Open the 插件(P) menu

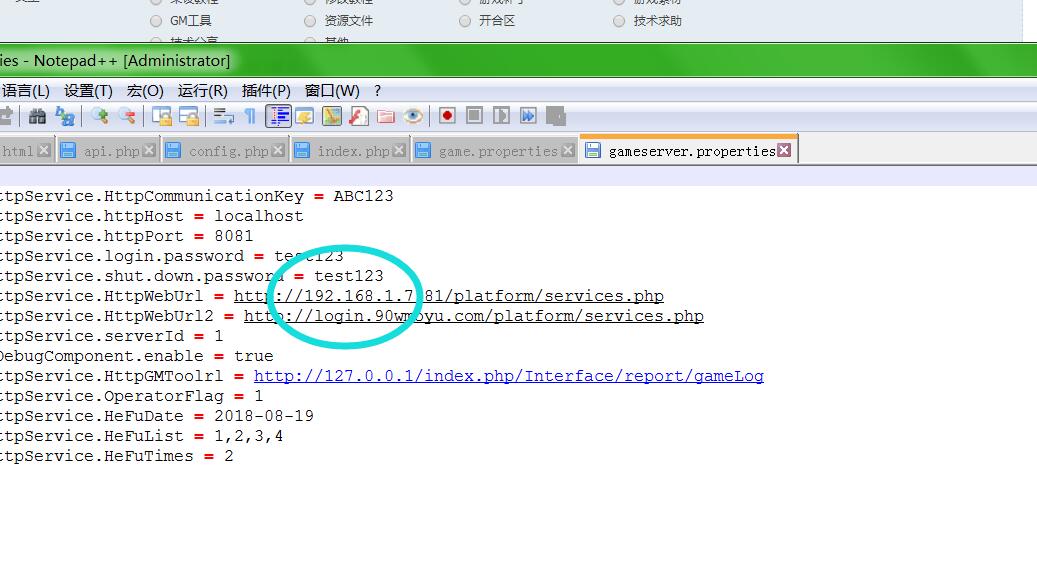tap(266, 91)
